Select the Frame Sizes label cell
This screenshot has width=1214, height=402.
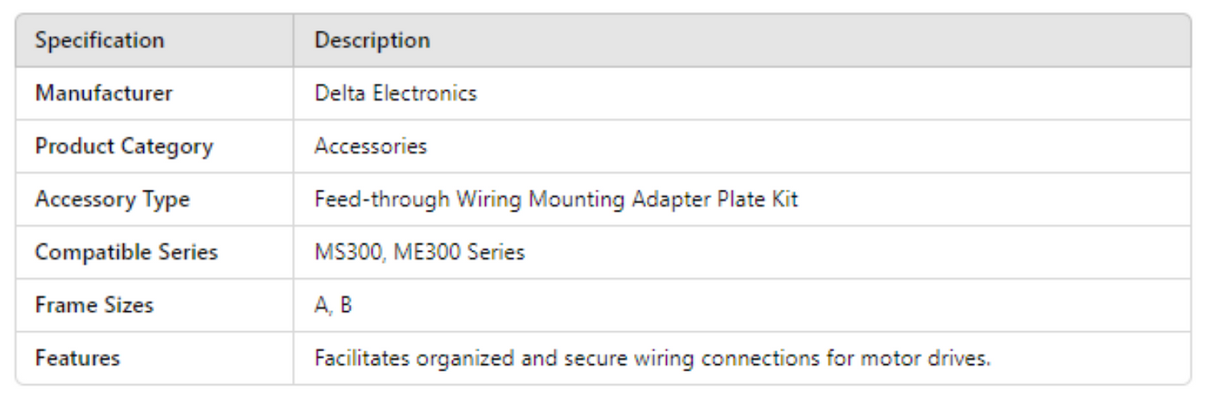[x=95, y=306]
